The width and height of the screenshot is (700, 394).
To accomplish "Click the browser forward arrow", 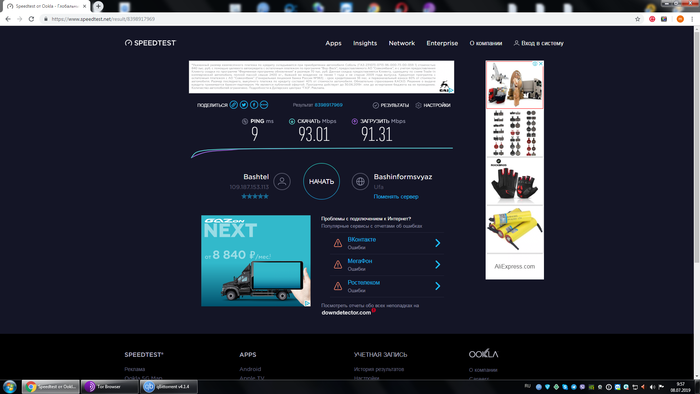I will (20, 19).
